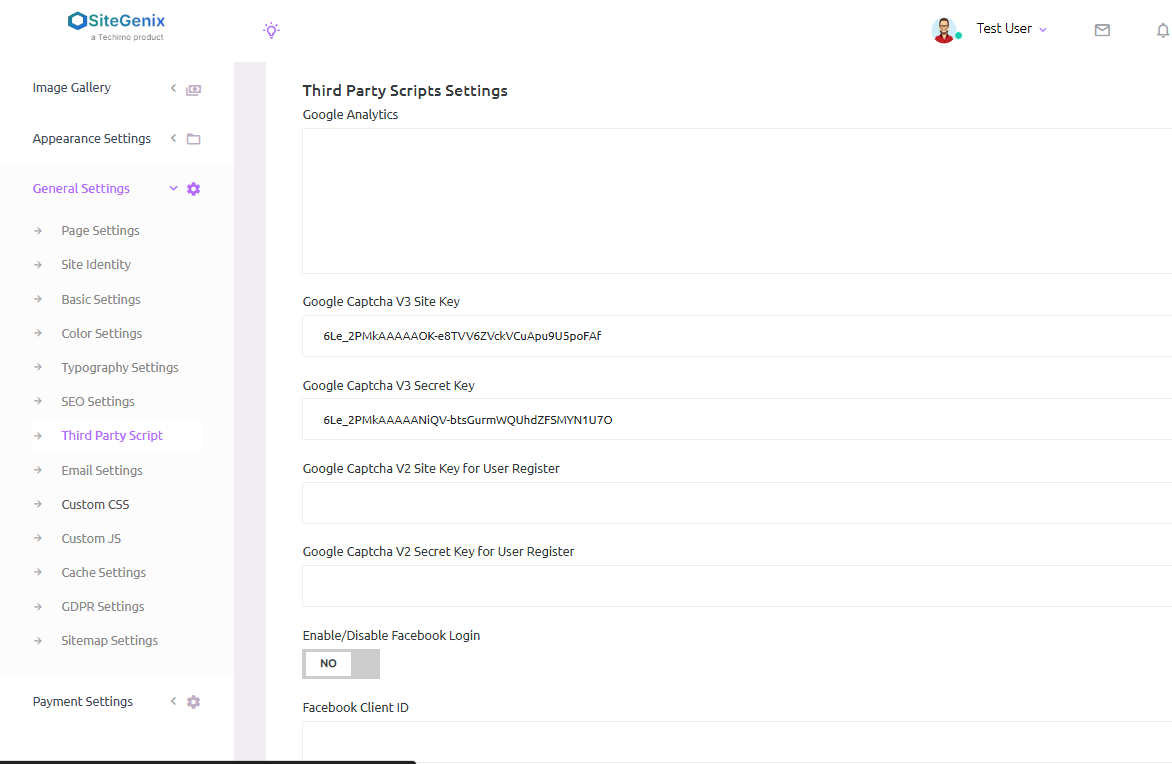Click the lightbulb icon in header
Viewport: 1172px width, 764px height.
pyautogui.click(x=271, y=30)
